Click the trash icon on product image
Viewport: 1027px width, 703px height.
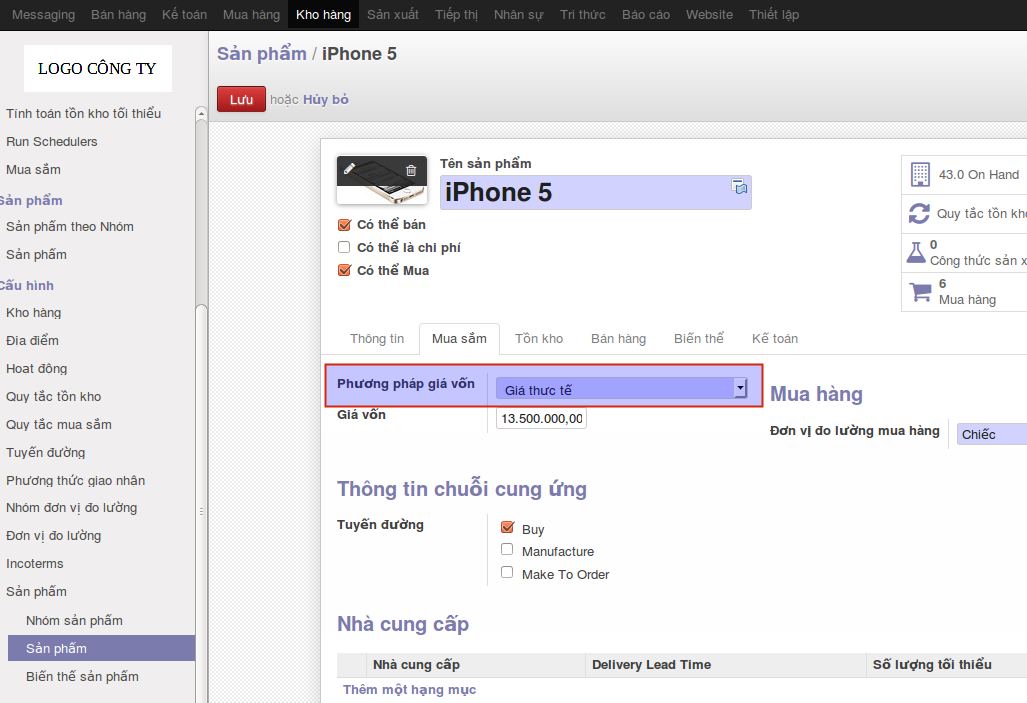coord(411,170)
